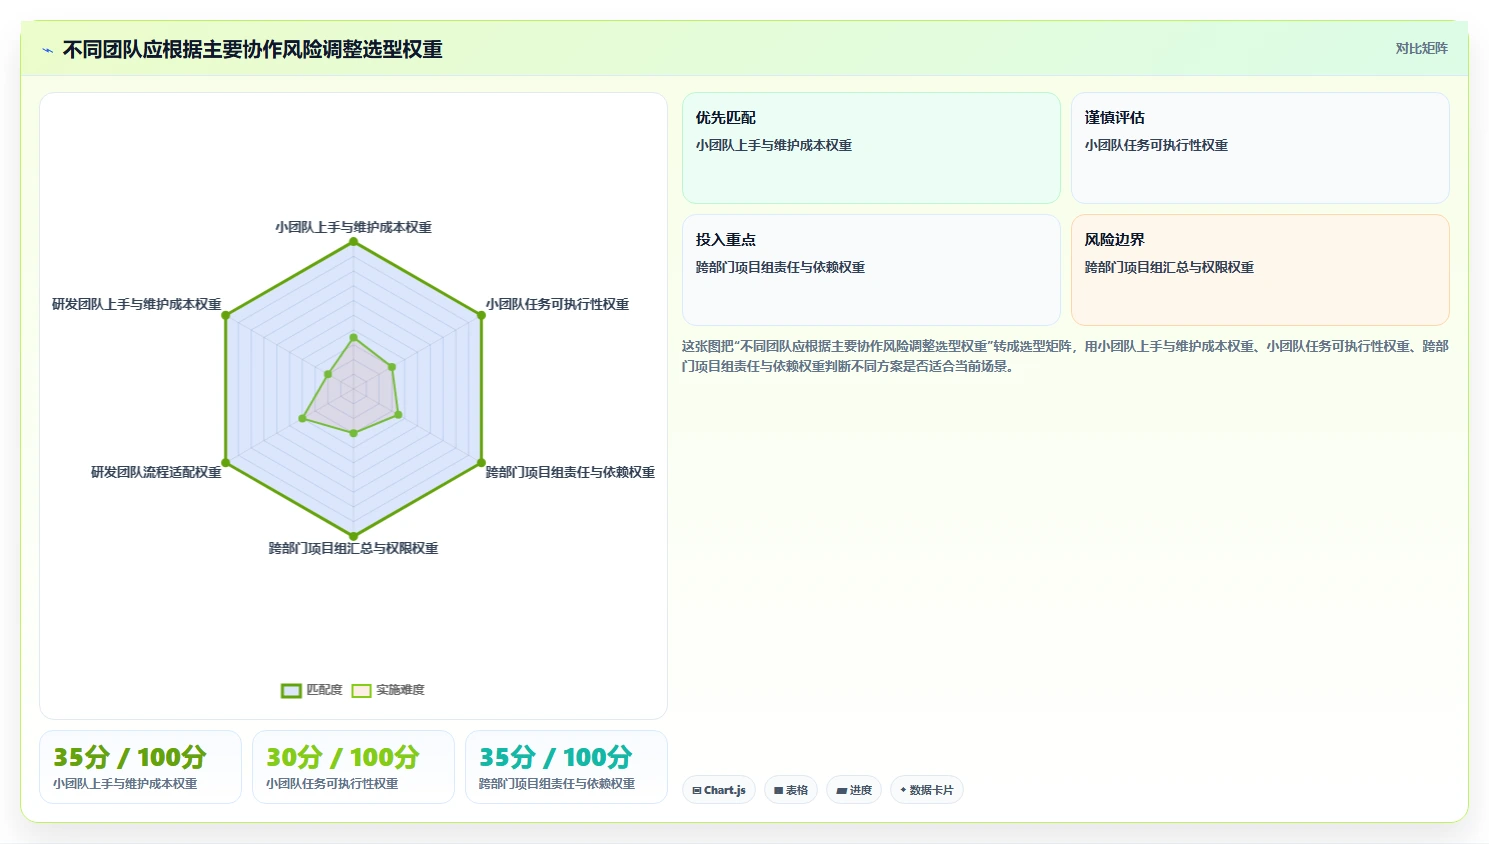Click the header icon before the title
1489x844 pixels.
click(x=47, y=50)
